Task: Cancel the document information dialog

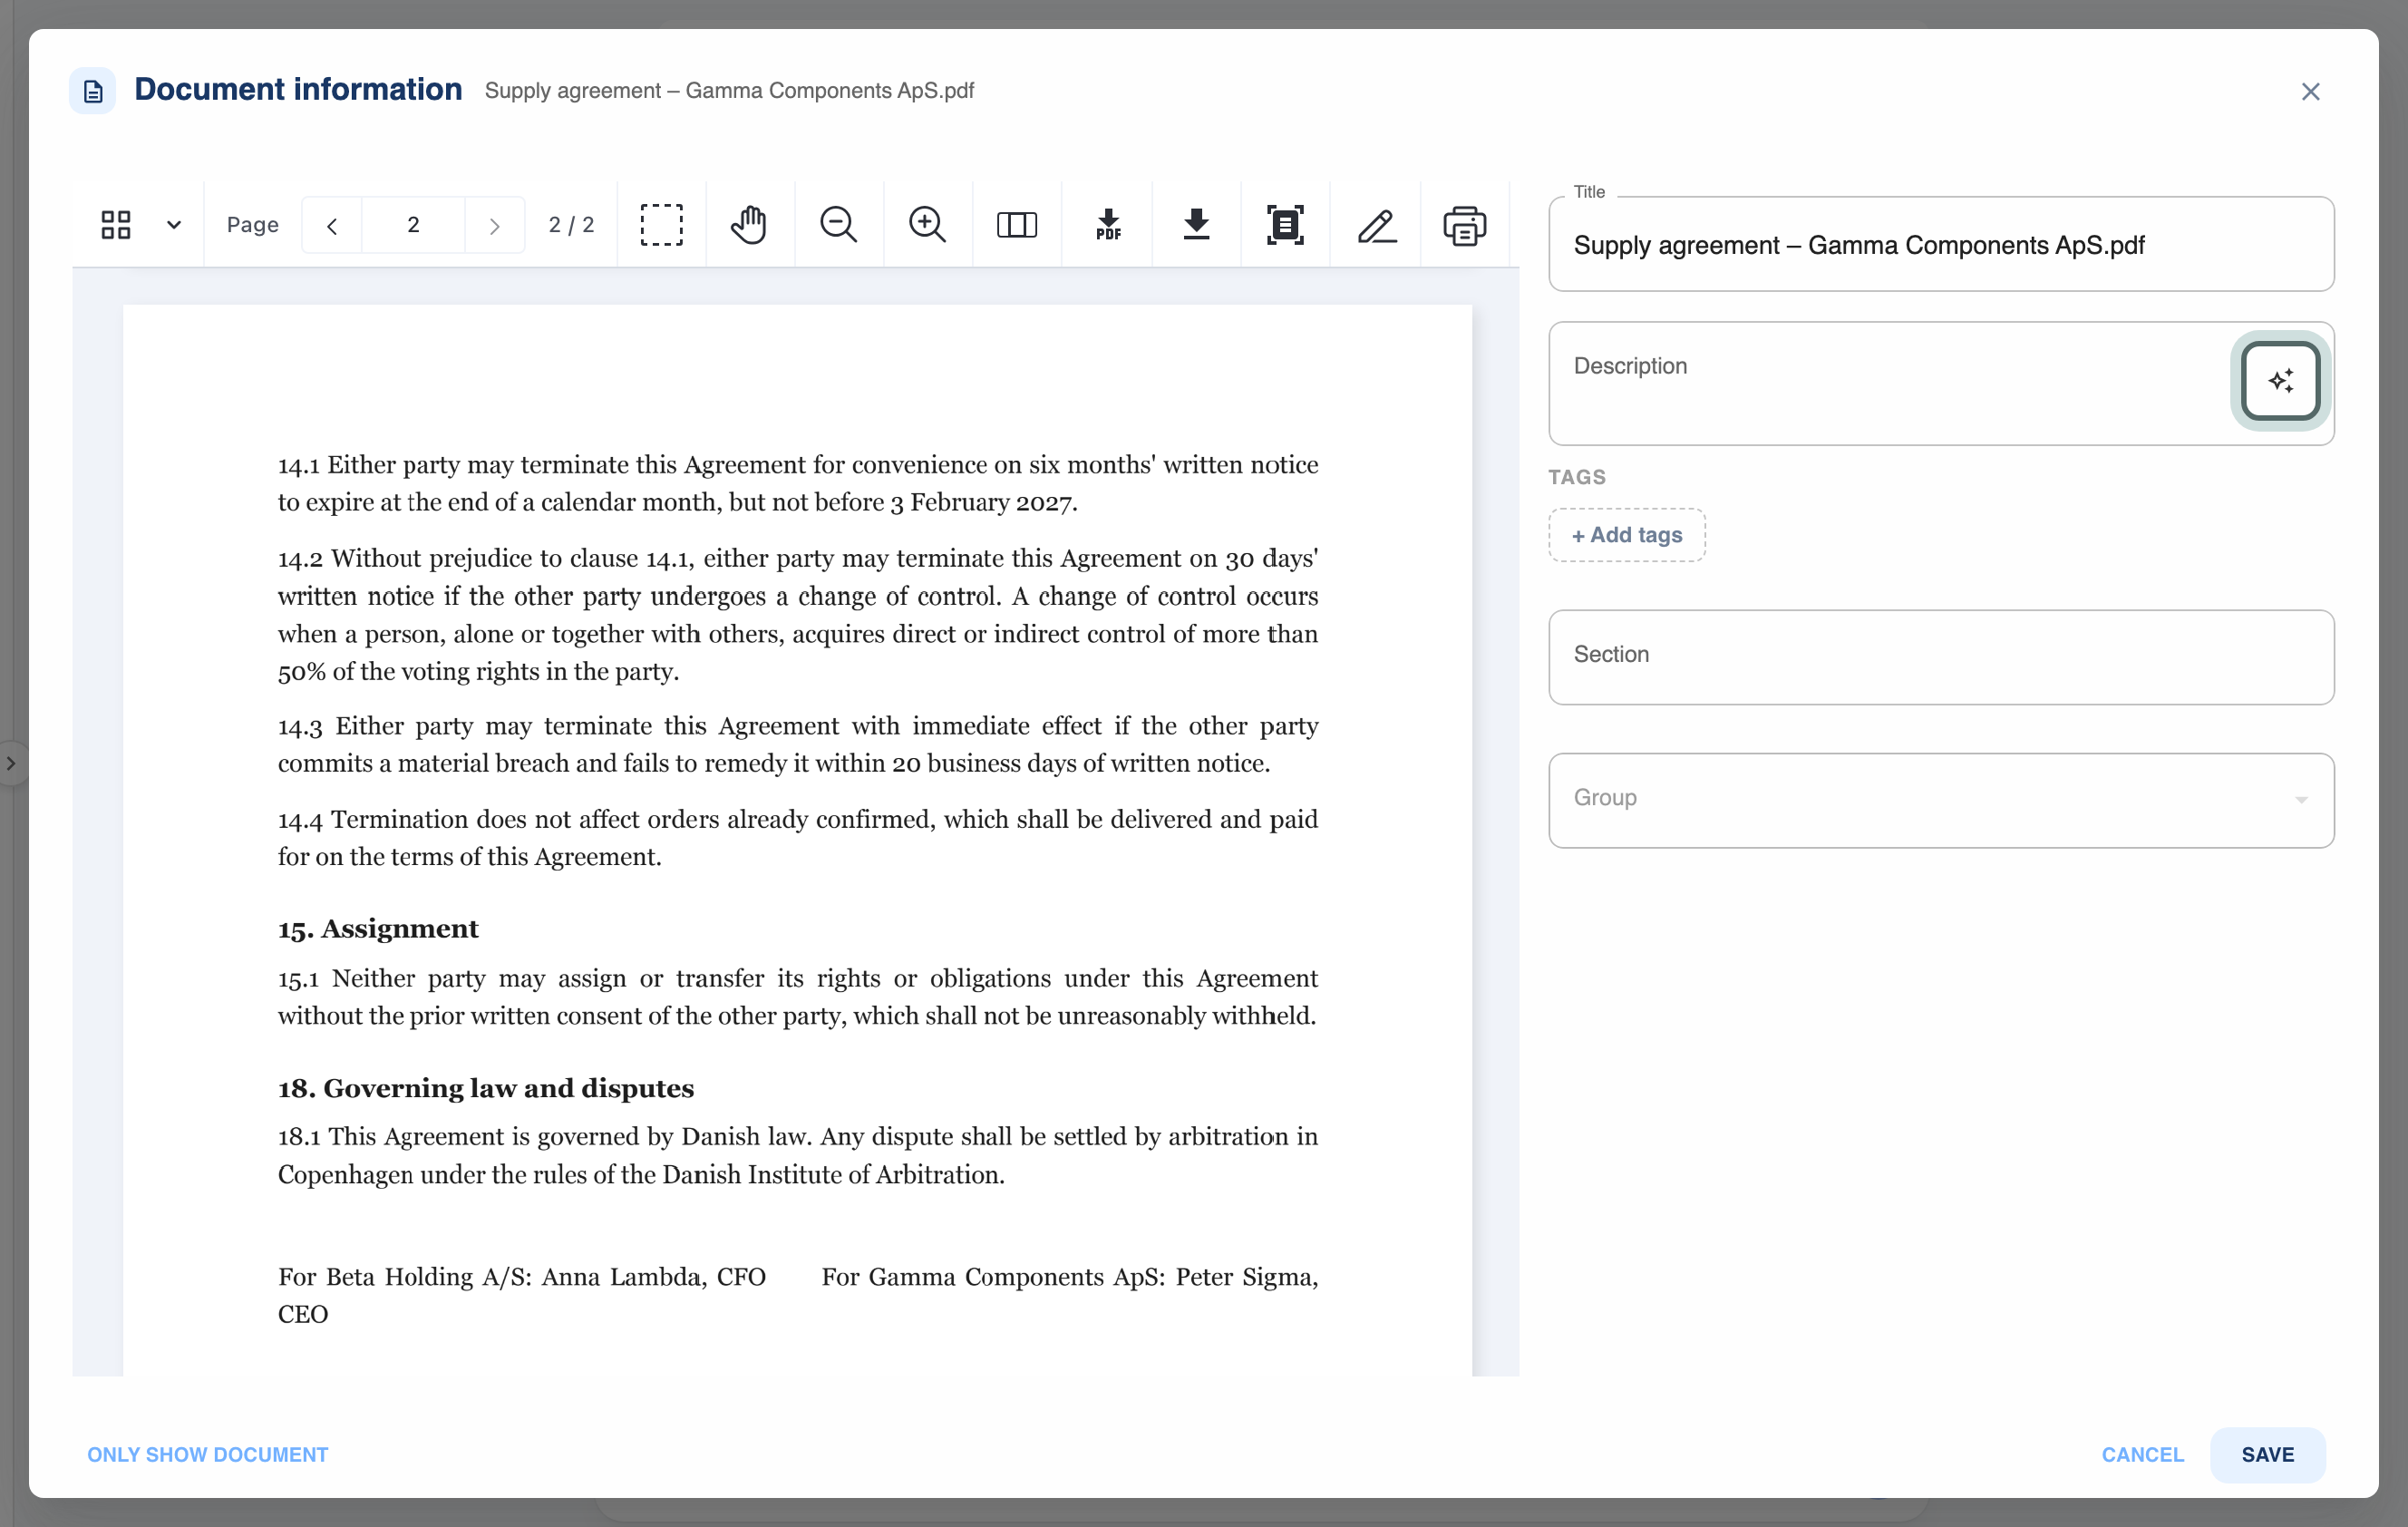Action: [x=2142, y=1454]
